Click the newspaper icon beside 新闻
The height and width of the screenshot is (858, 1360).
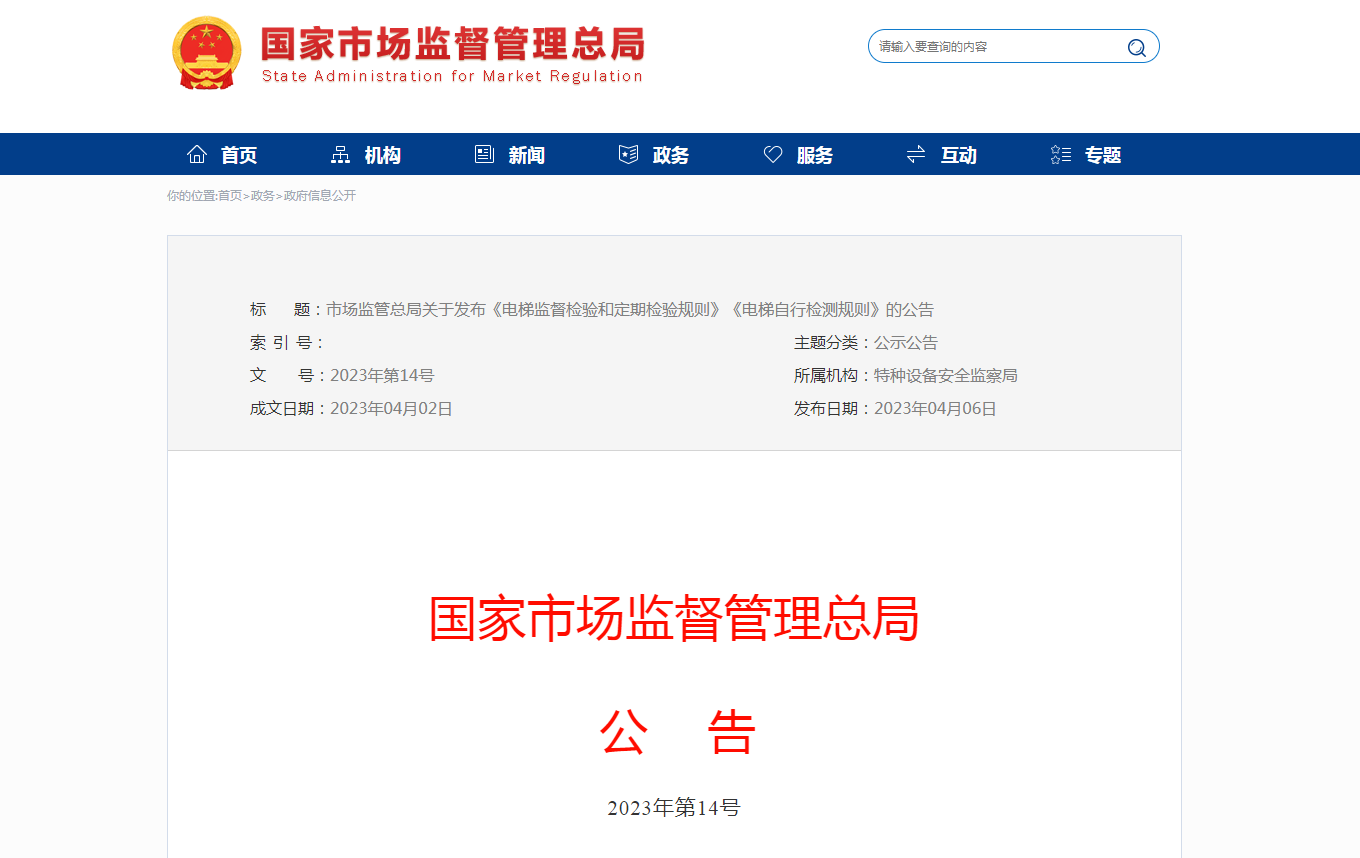(x=485, y=154)
